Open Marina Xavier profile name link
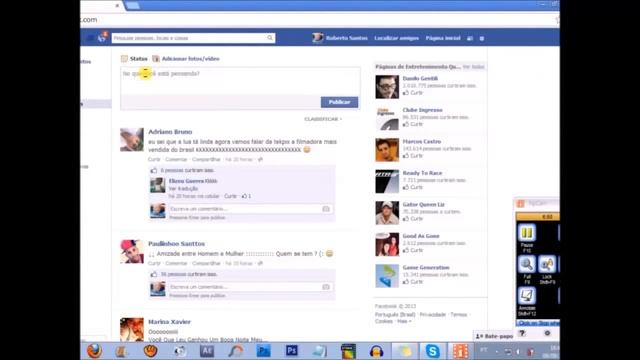This screenshot has height=360, width=640. tap(169, 322)
